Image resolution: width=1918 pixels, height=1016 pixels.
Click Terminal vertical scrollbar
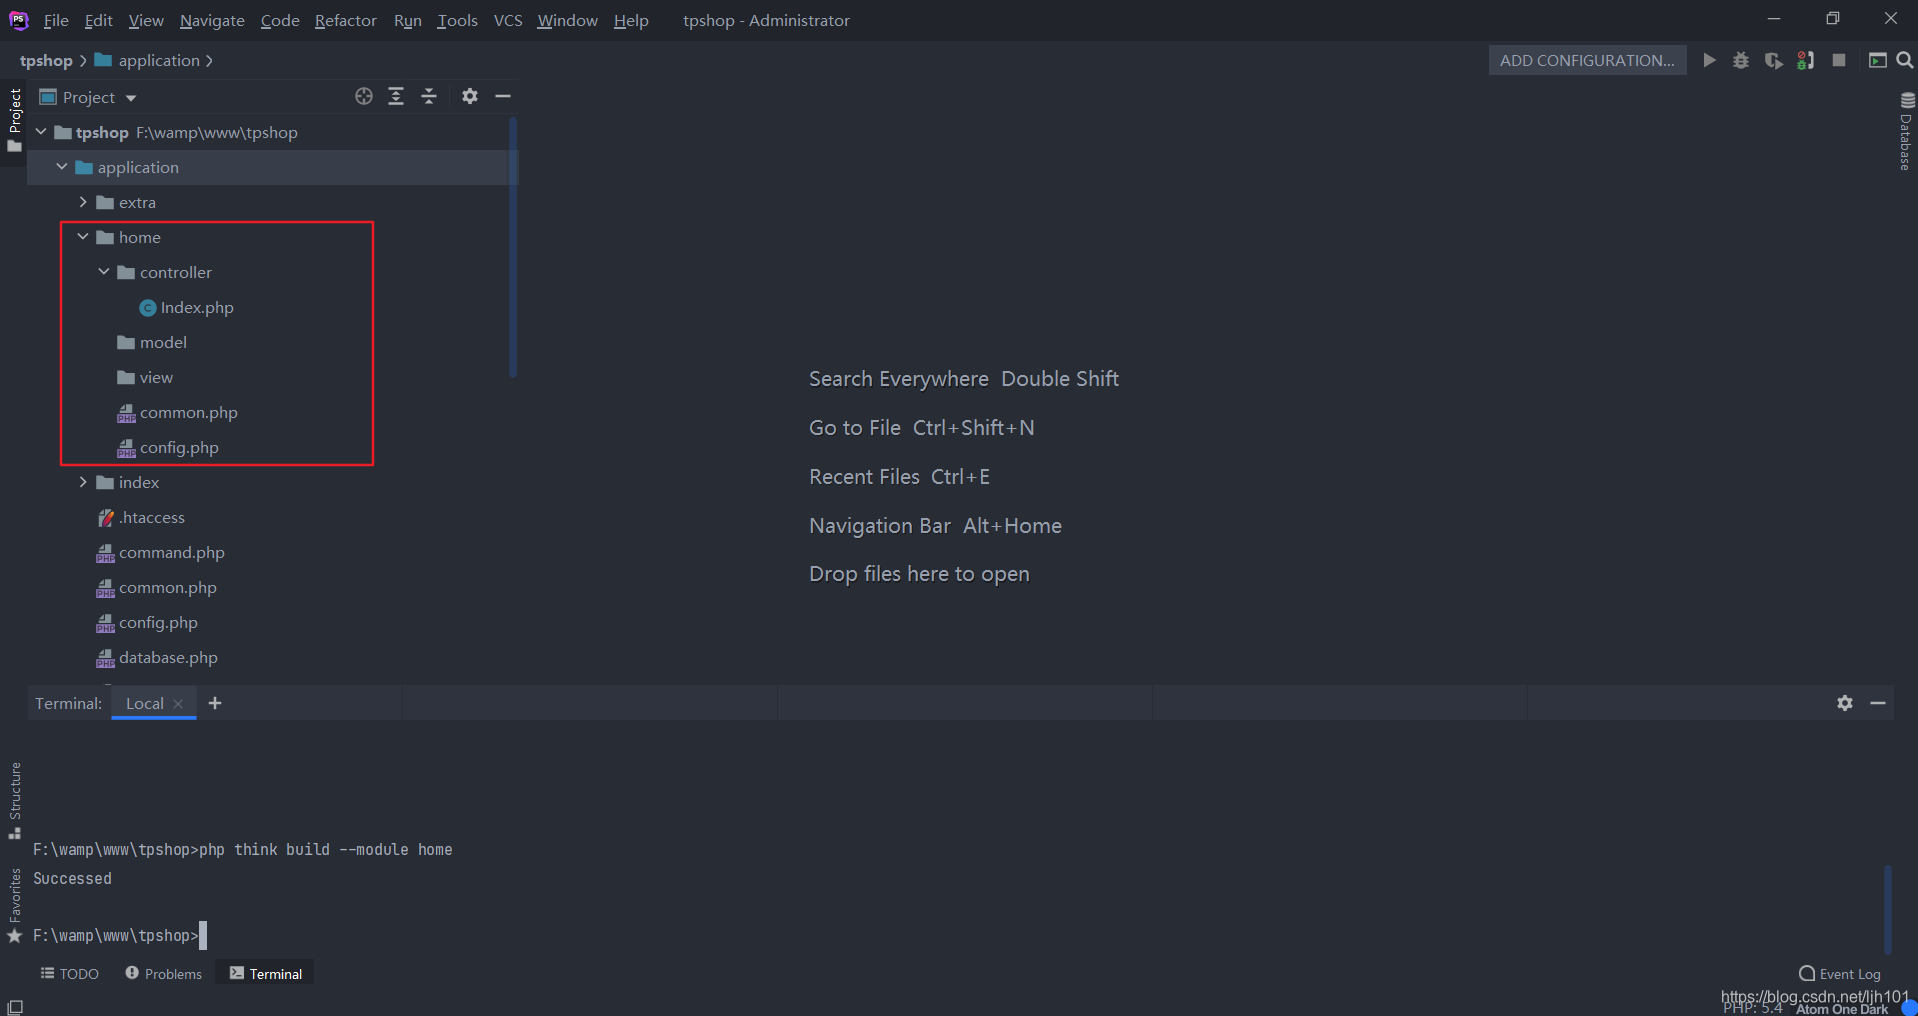tap(1888, 908)
